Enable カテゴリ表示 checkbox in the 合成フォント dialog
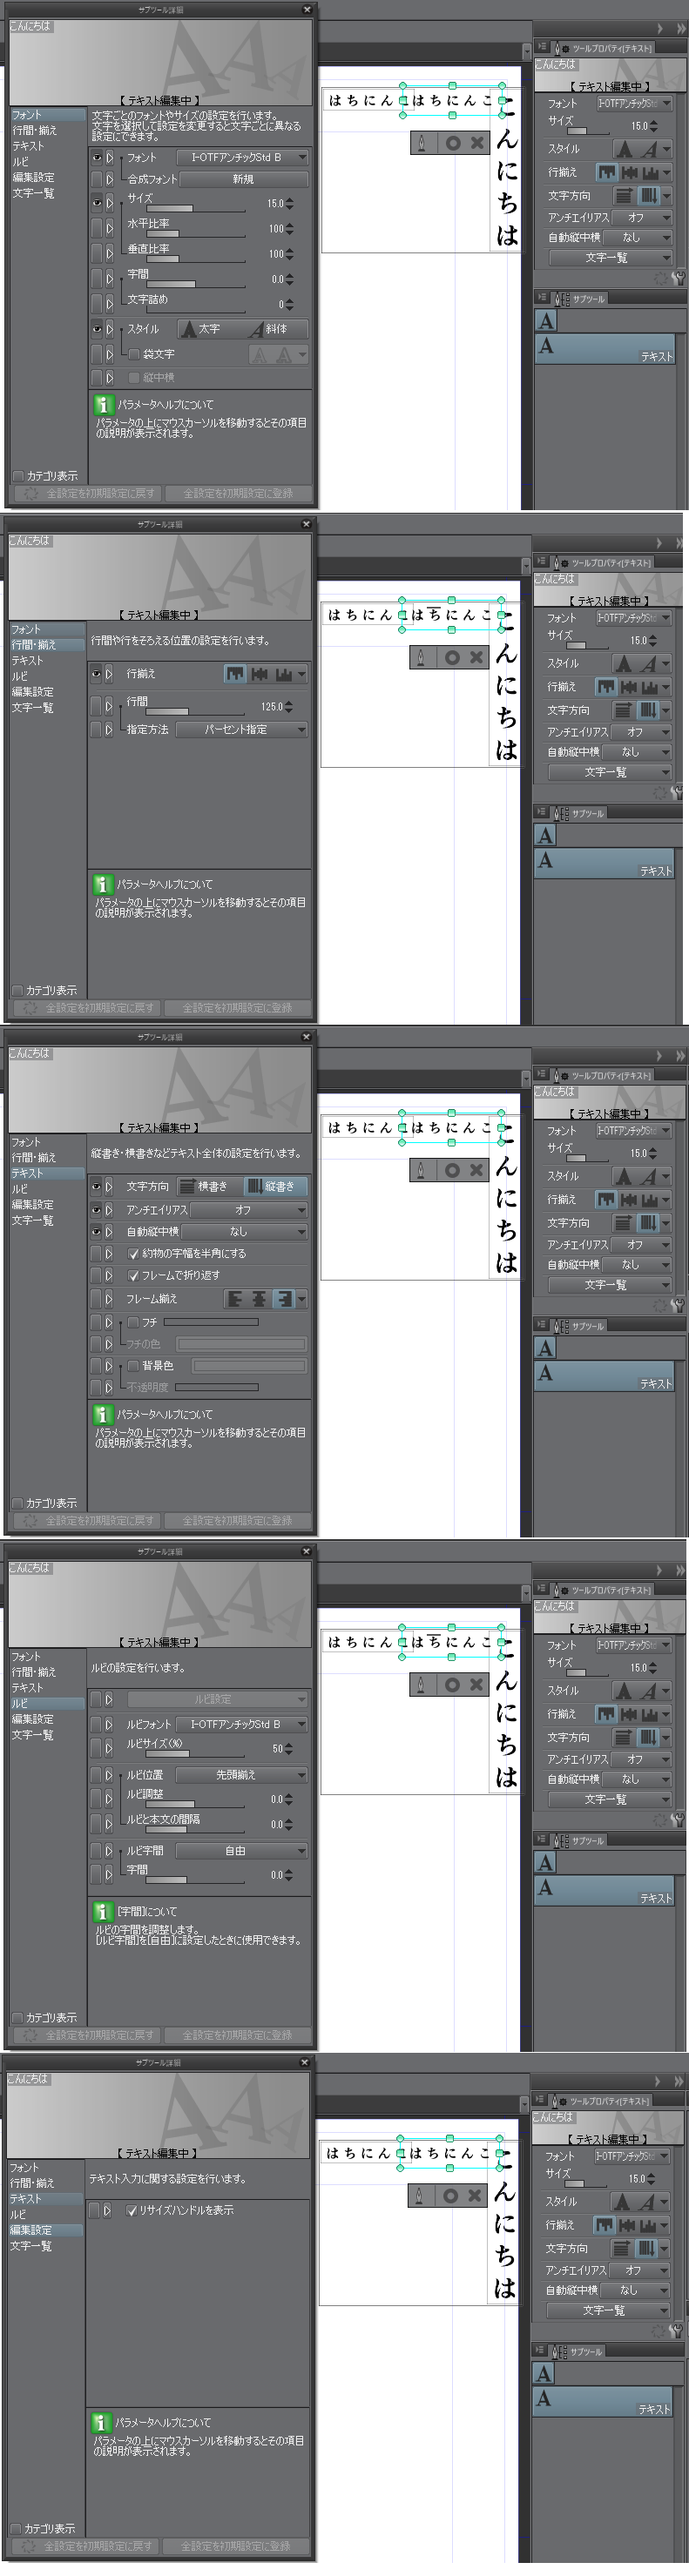The width and height of the screenshot is (689, 2576). pyautogui.click(x=18, y=476)
